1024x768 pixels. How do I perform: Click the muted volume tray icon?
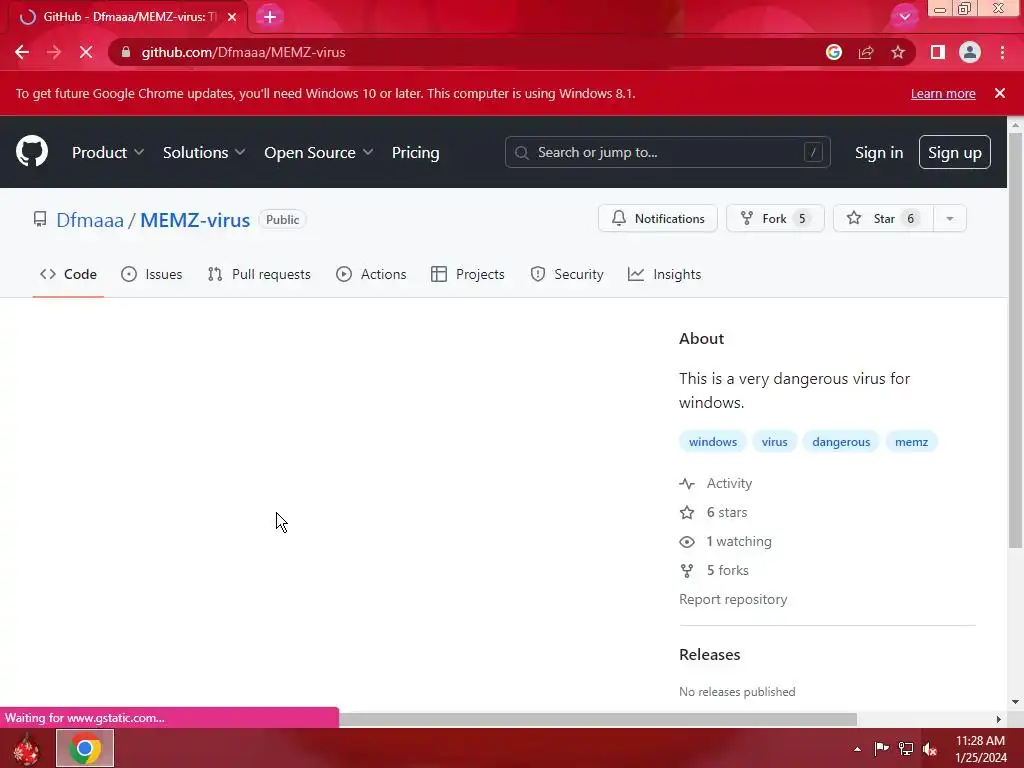(x=929, y=749)
